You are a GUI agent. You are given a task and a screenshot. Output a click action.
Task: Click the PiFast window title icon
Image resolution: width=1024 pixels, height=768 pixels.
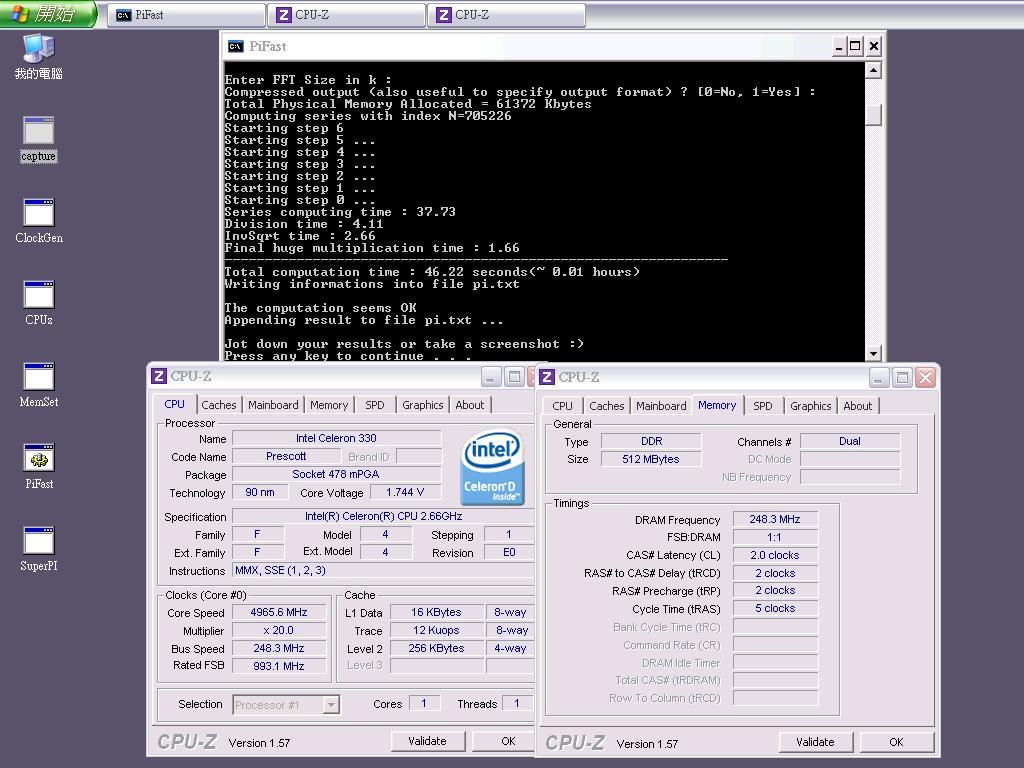click(235, 46)
